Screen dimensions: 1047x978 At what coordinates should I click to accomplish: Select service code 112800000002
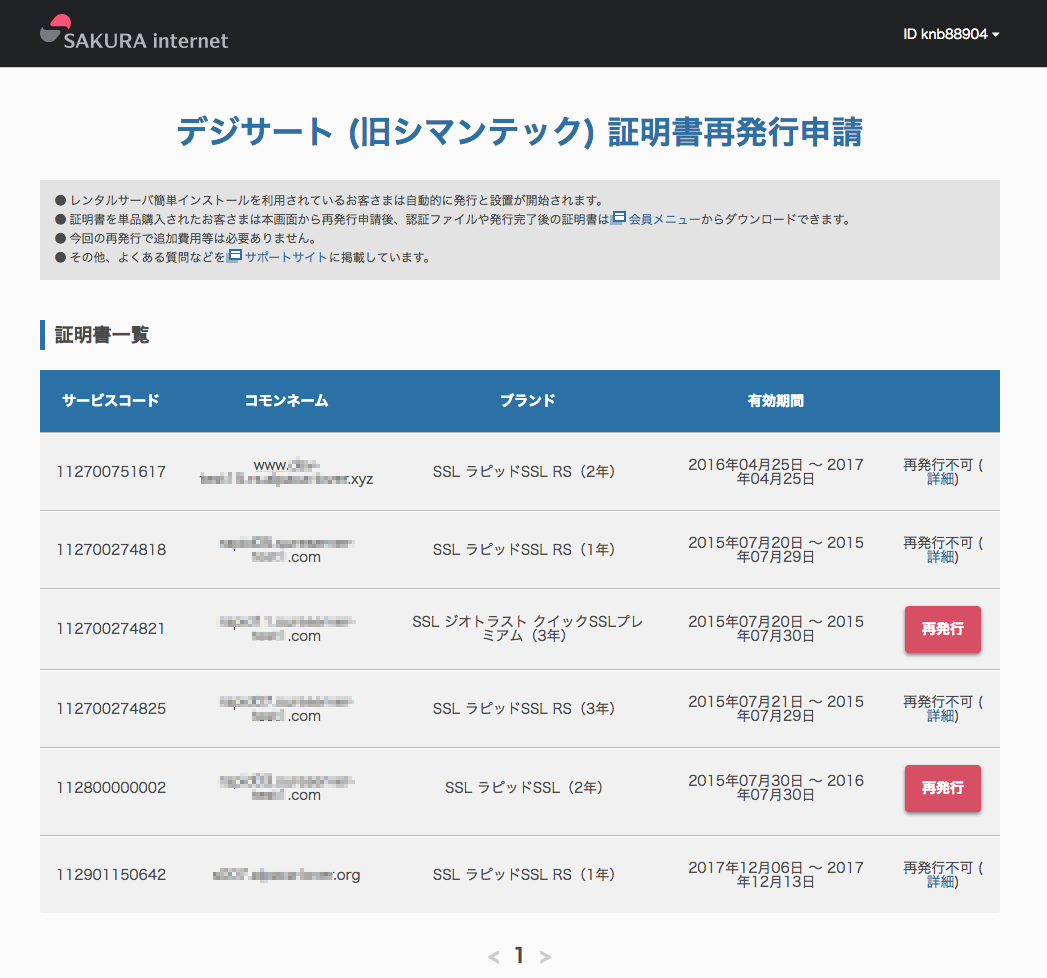tap(111, 787)
